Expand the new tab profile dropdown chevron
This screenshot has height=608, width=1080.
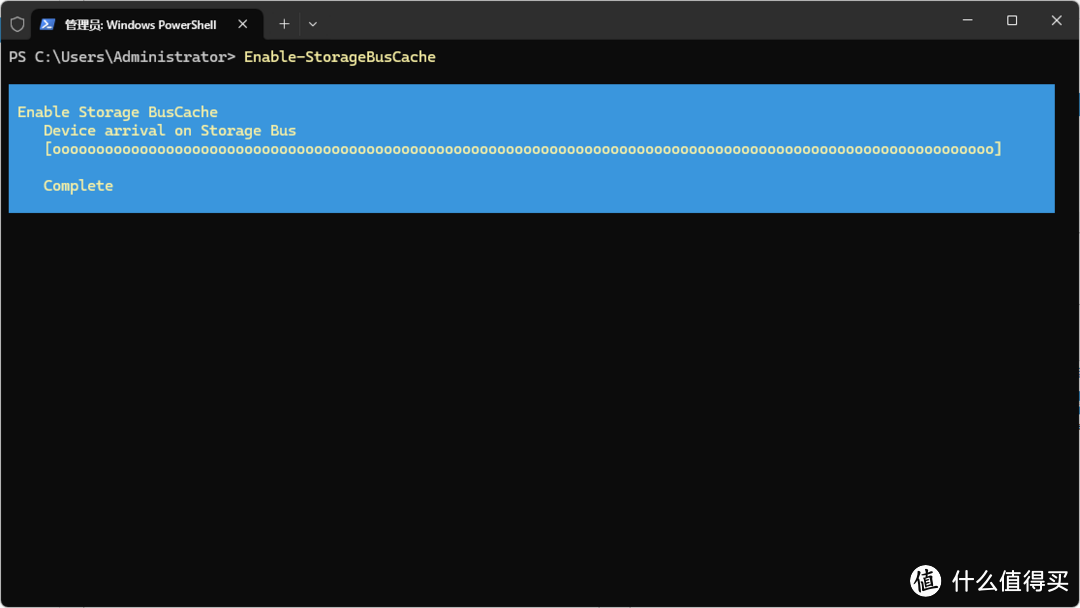click(x=313, y=24)
